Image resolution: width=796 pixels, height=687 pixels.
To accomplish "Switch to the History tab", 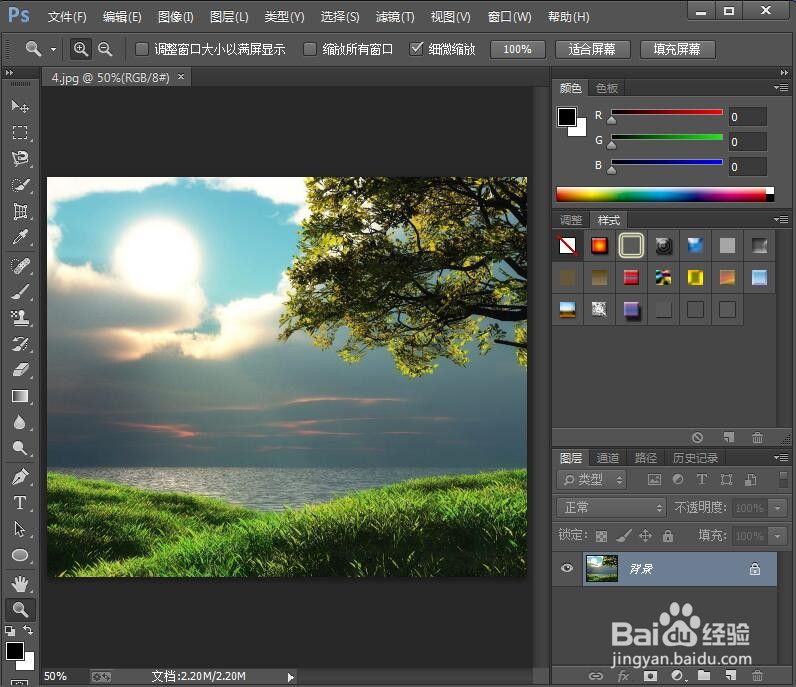I will (695, 458).
